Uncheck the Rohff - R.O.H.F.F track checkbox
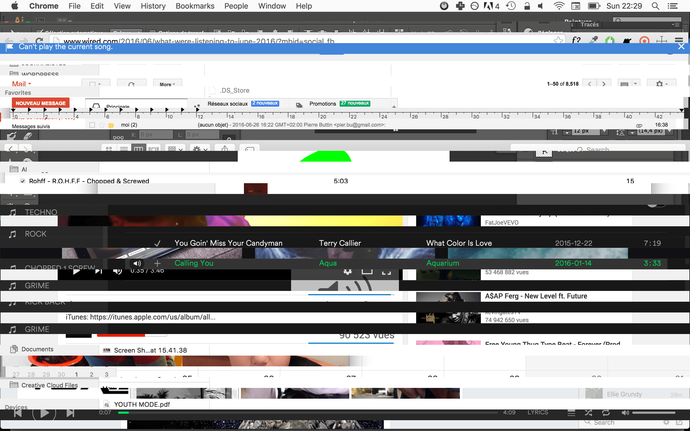690x431 pixels. [22, 181]
